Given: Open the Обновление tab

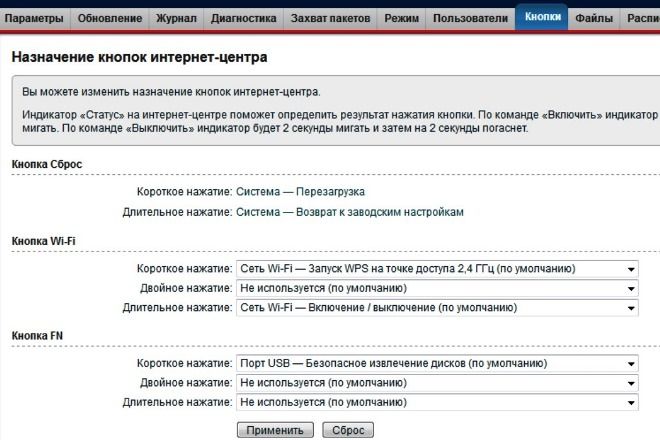Looking at the screenshot, I should (110, 19).
